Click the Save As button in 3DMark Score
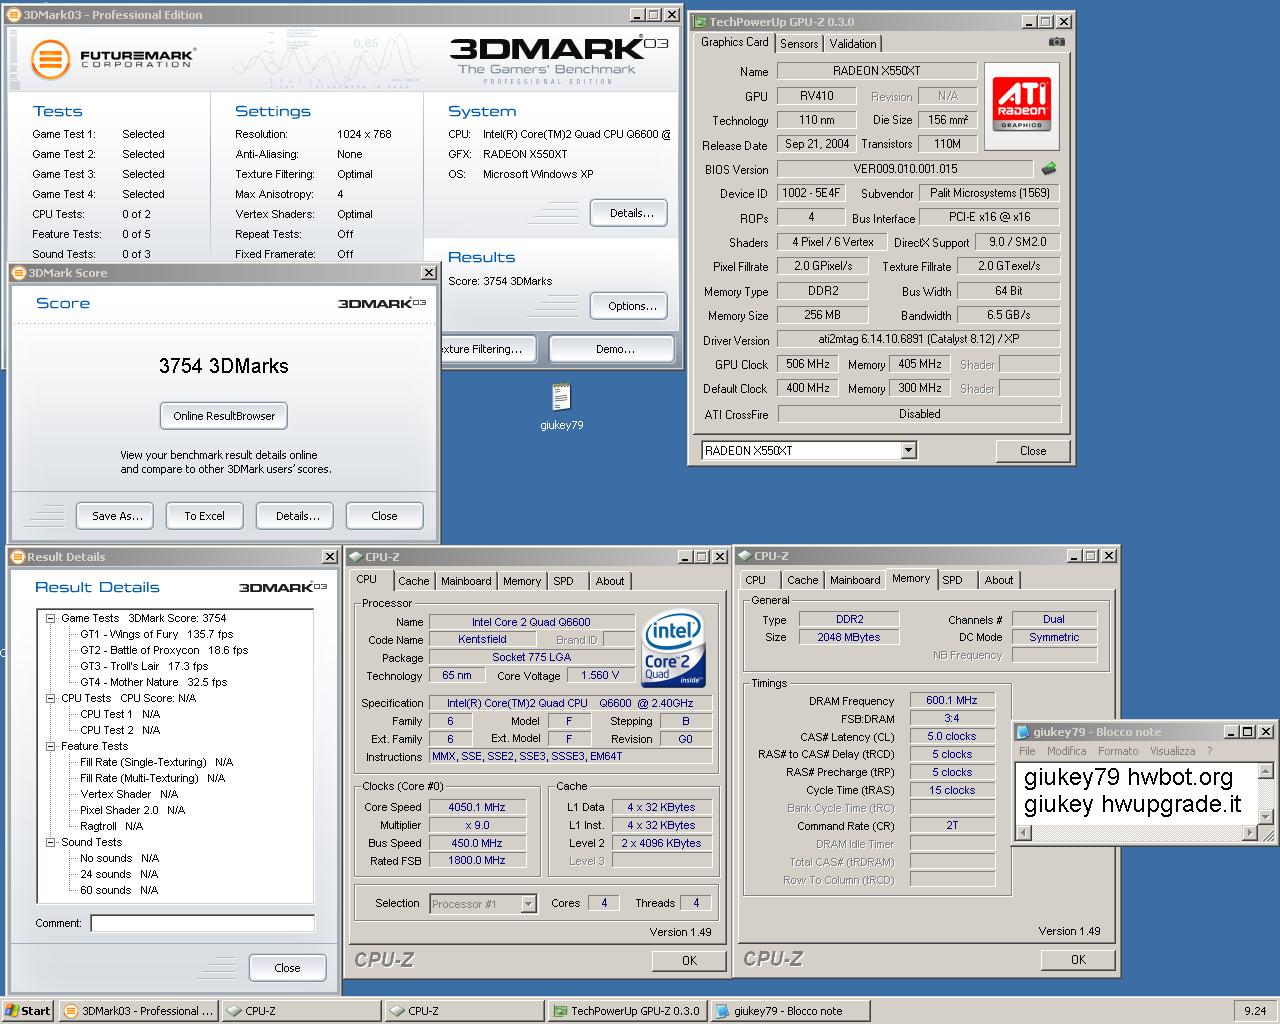This screenshot has height=1024, width=1280. tap(115, 516)
